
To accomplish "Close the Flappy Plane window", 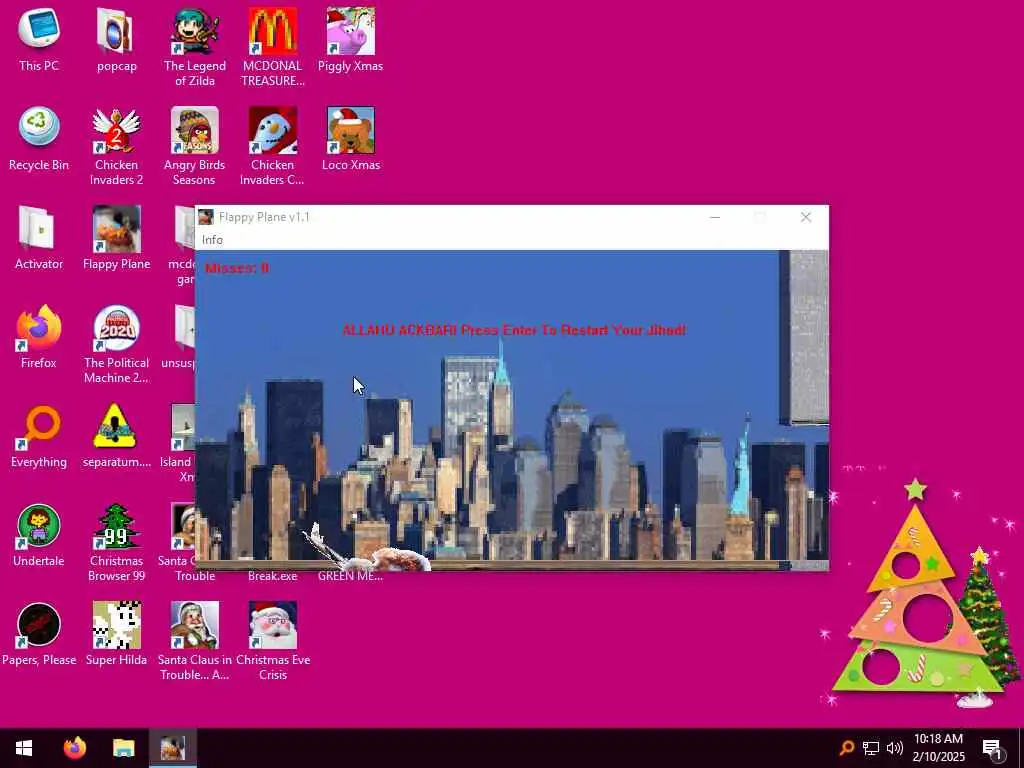I will click(806, 217).
